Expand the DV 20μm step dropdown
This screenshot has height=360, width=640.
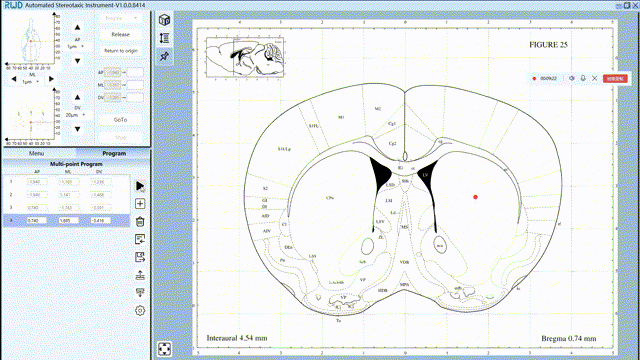[x=76, y=115]
